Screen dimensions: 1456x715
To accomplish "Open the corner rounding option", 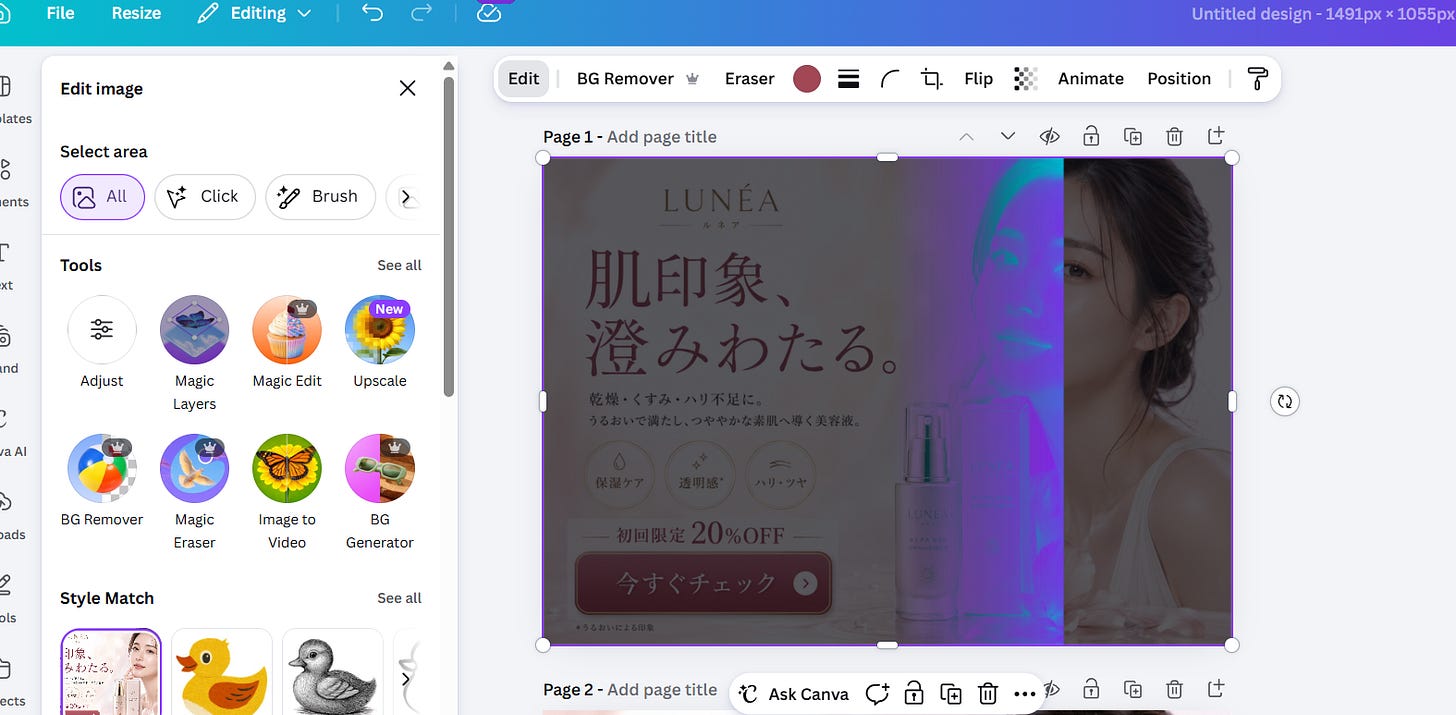I will tap(890, 79).
